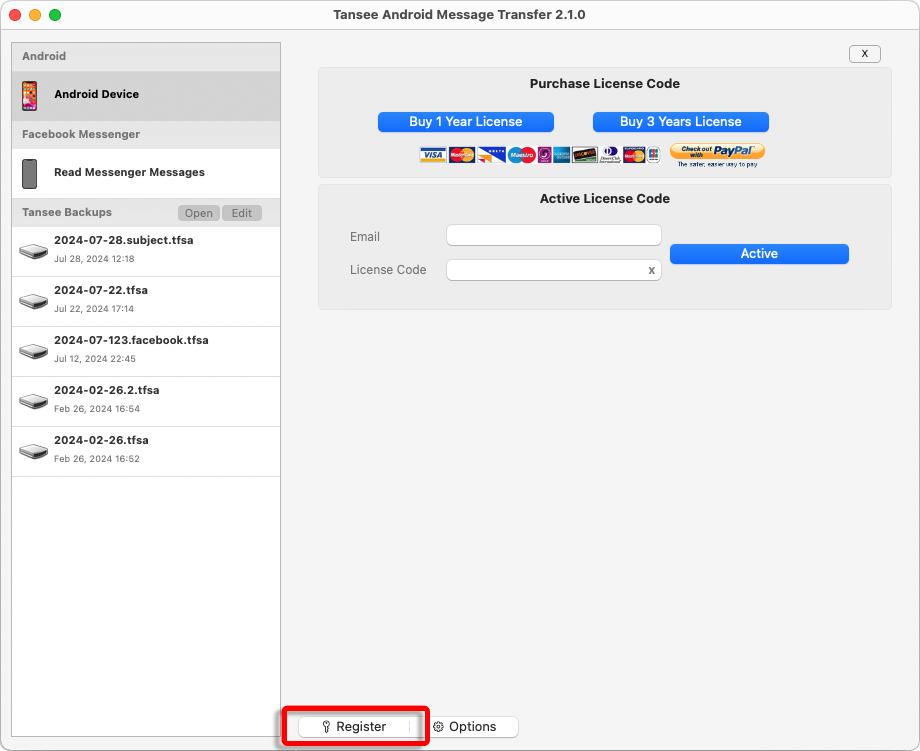
Task: Click the JCB card logo
Action: coord(654,155)
